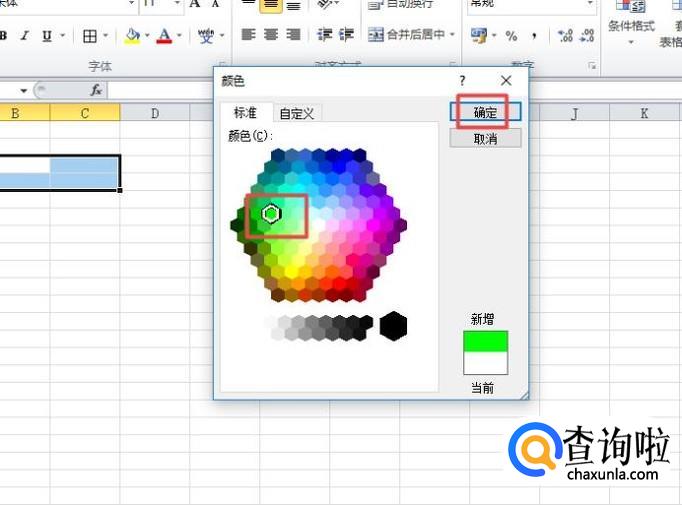Expand the font color dropdown arrow
682x505 pixels.
click(180, 36)
